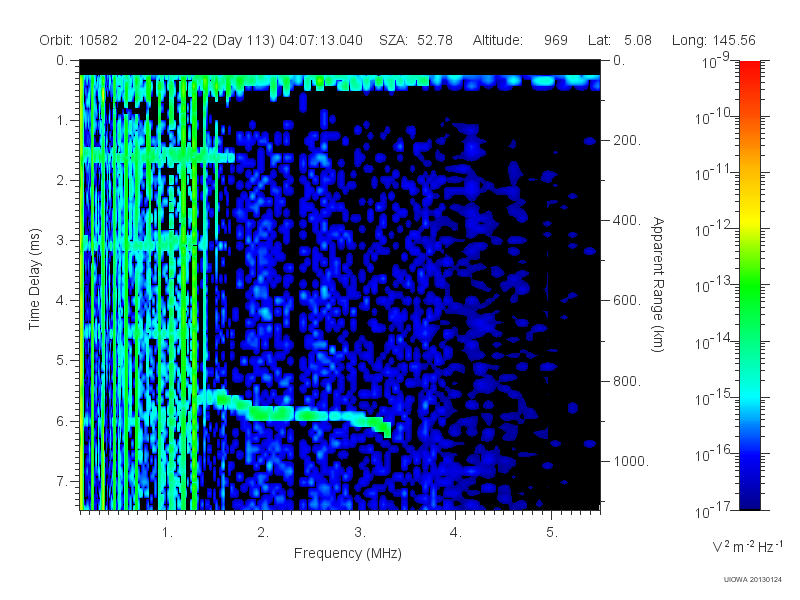Click the 400. km range tick label
Viewport: 800px width, 600px height.
pyautogui.click(x=627, y=220)
